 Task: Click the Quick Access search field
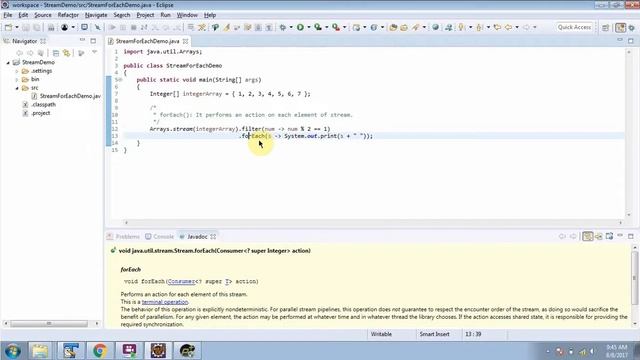[x=574, y=27]
